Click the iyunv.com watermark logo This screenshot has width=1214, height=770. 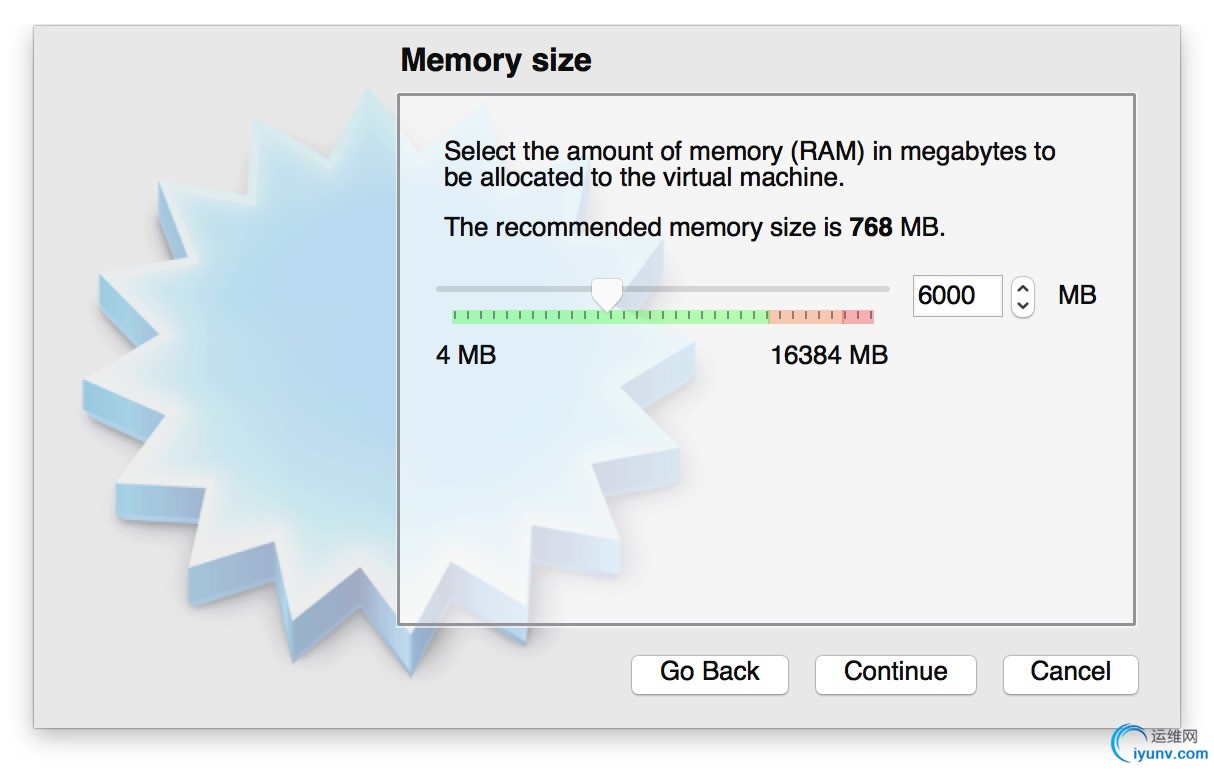tap(1159, 743)
